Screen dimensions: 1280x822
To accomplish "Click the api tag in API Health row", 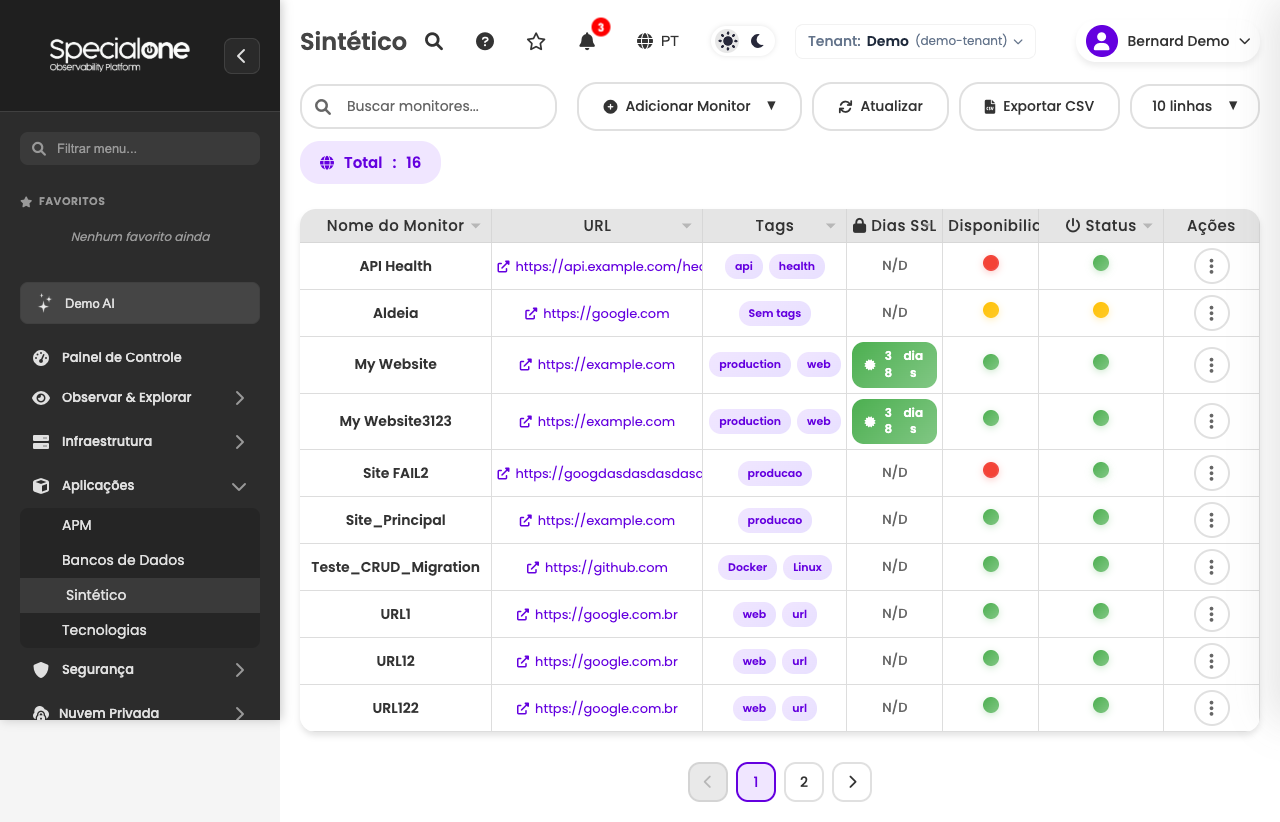I will (744, 266).
